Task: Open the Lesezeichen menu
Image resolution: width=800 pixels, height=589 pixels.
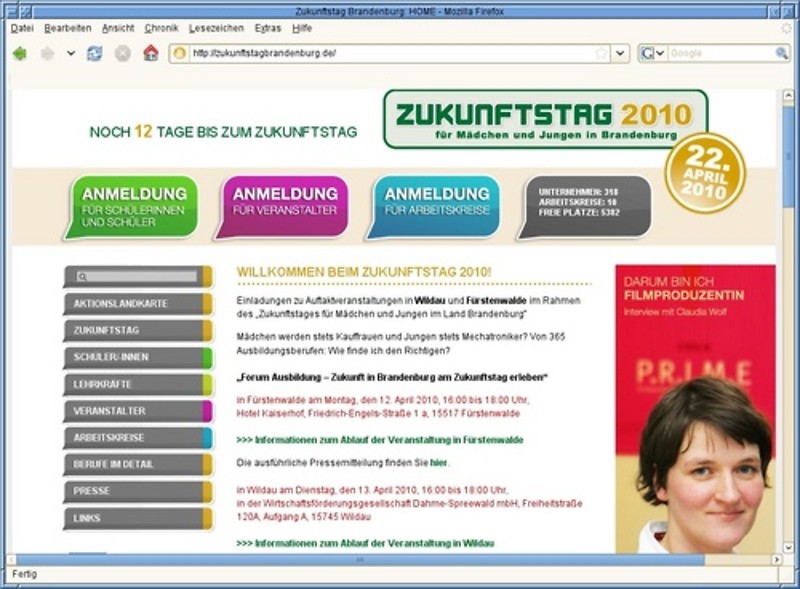Action: tap(216, 28)
